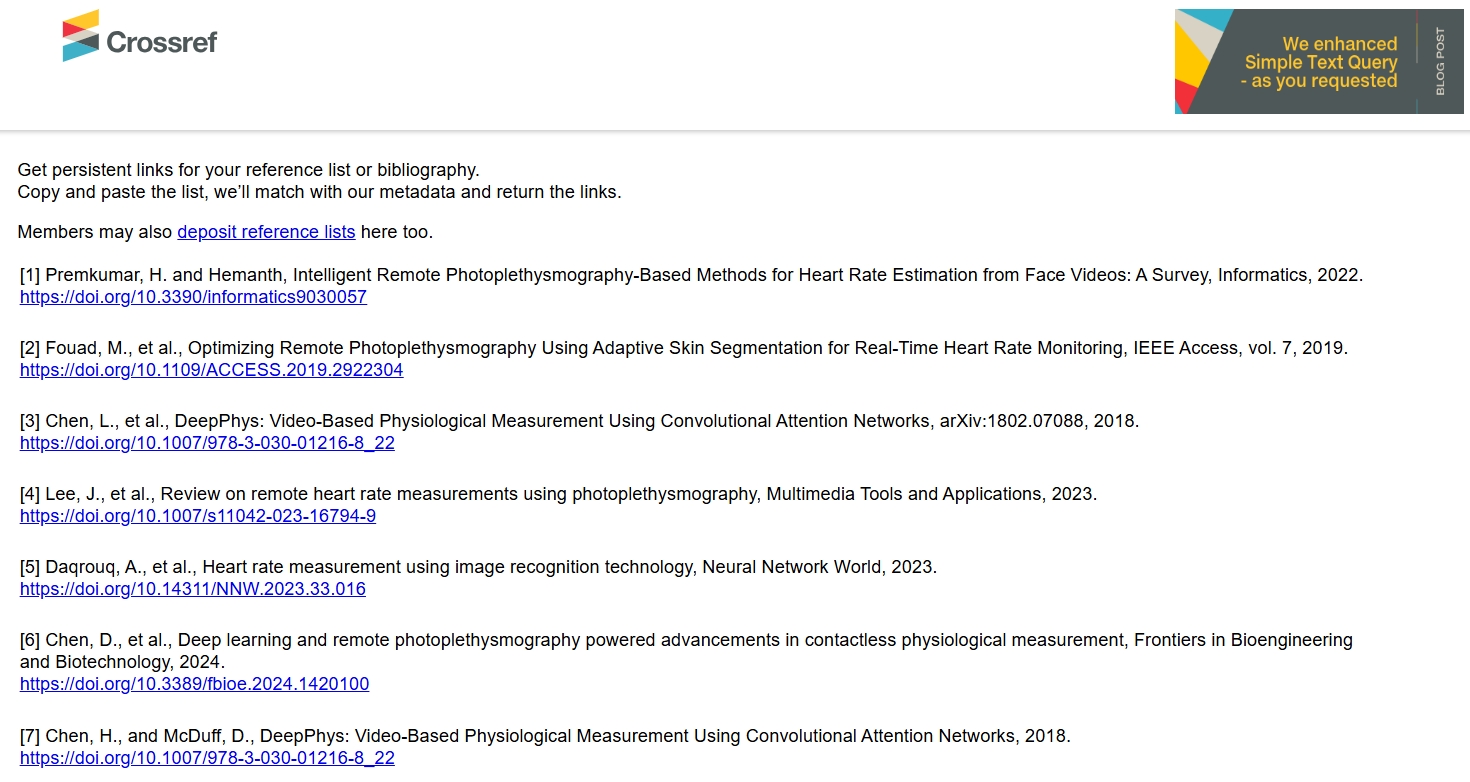Click the "Get persistent links" intro text
The image size is (1470, 782).
pyautogui.click(x=248, y=170)
